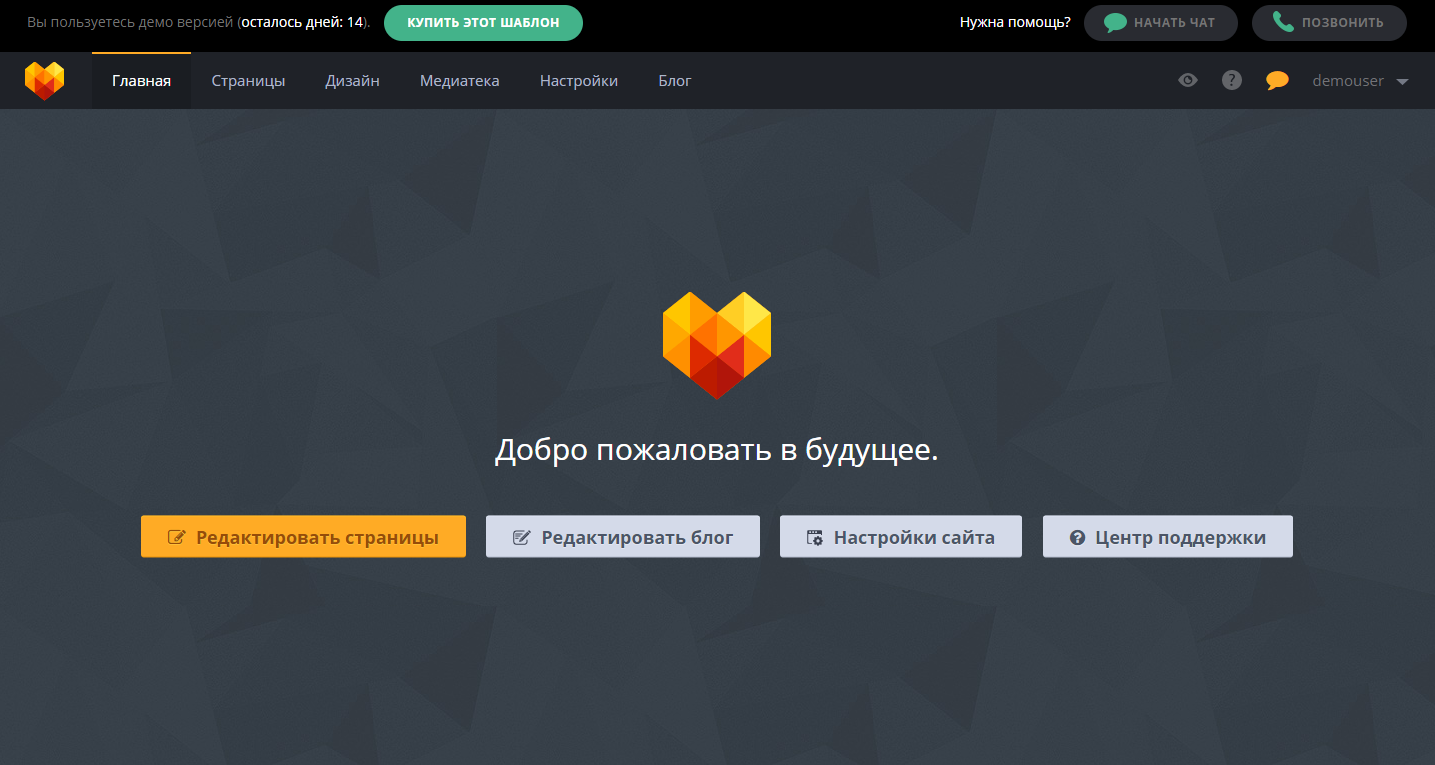Click the pencil icon on Редактировать страницы
This screenshot has height=765, width=1435.
(x=175, y=536)
